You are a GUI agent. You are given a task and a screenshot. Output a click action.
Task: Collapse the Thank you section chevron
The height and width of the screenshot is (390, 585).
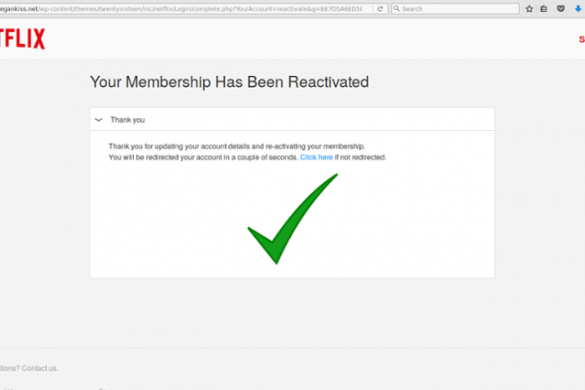coord(98,120)
